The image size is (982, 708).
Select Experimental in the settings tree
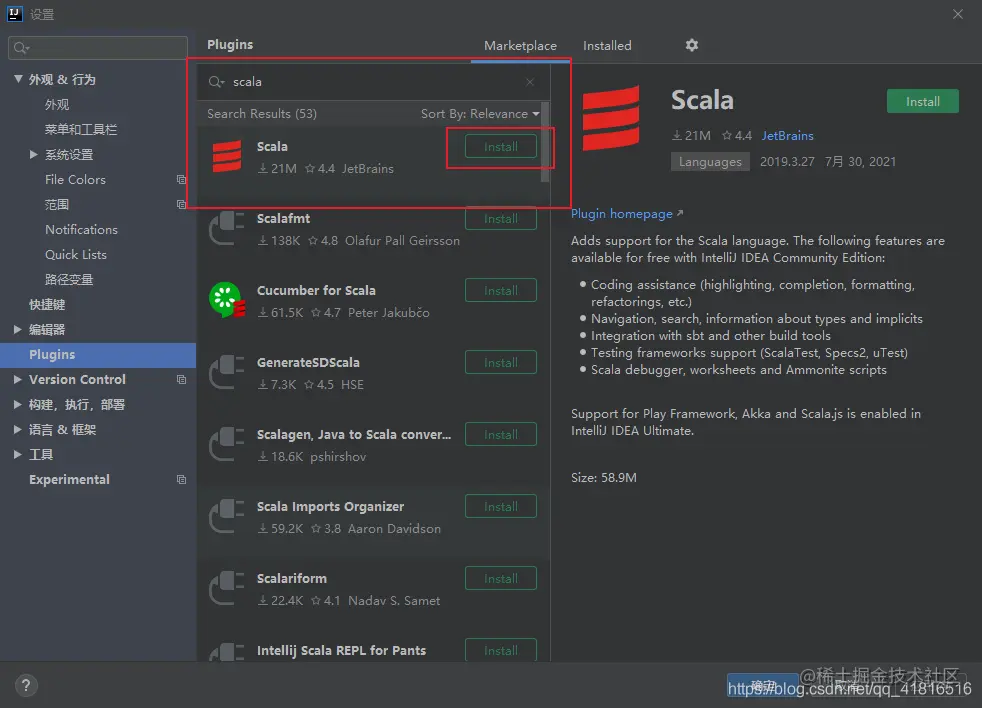(x=70, y=480)
